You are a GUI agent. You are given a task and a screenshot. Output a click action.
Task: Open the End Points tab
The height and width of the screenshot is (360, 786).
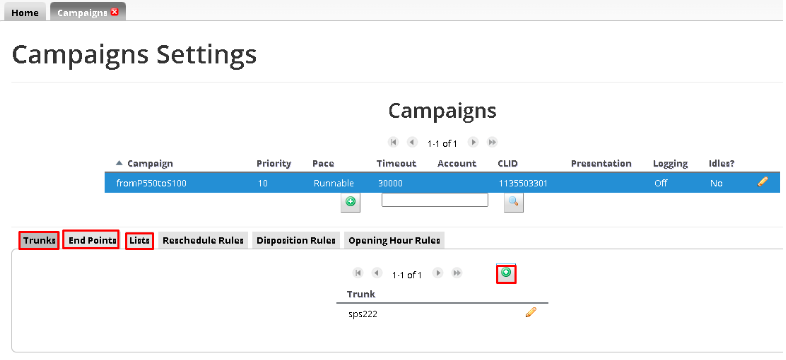(x=92, y=241)
